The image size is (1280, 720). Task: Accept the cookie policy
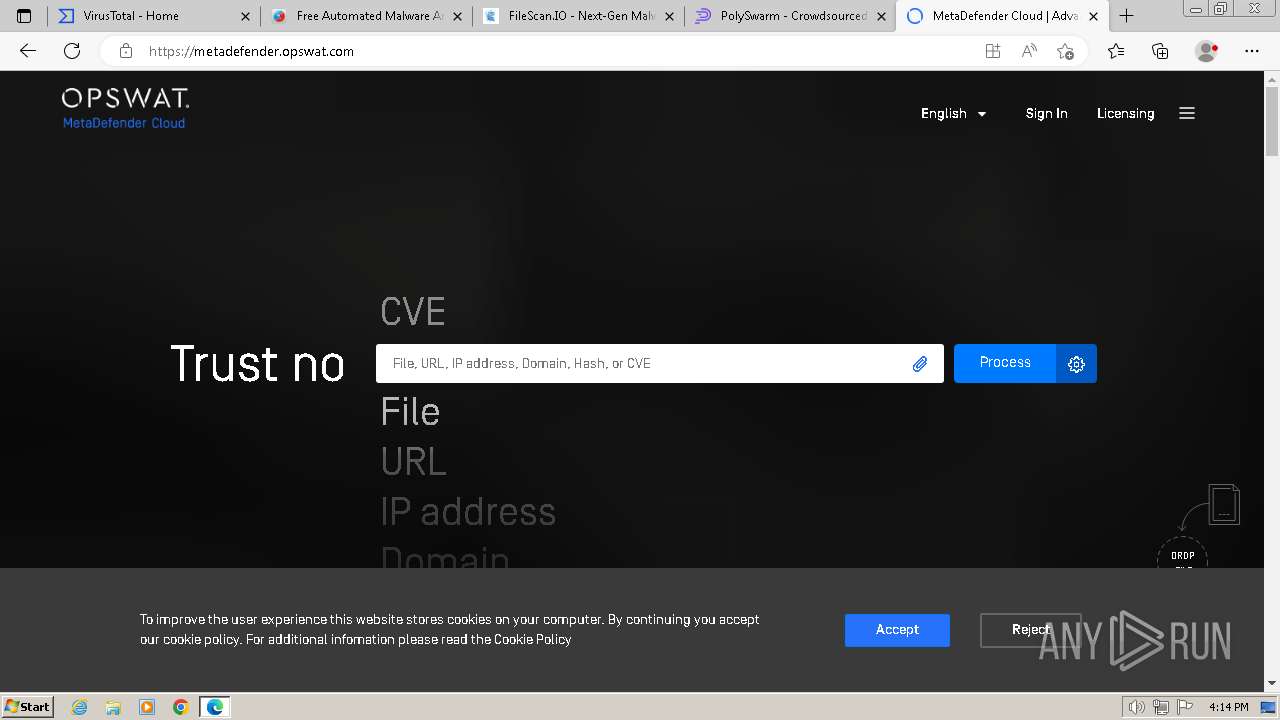[x=897, y=630]
